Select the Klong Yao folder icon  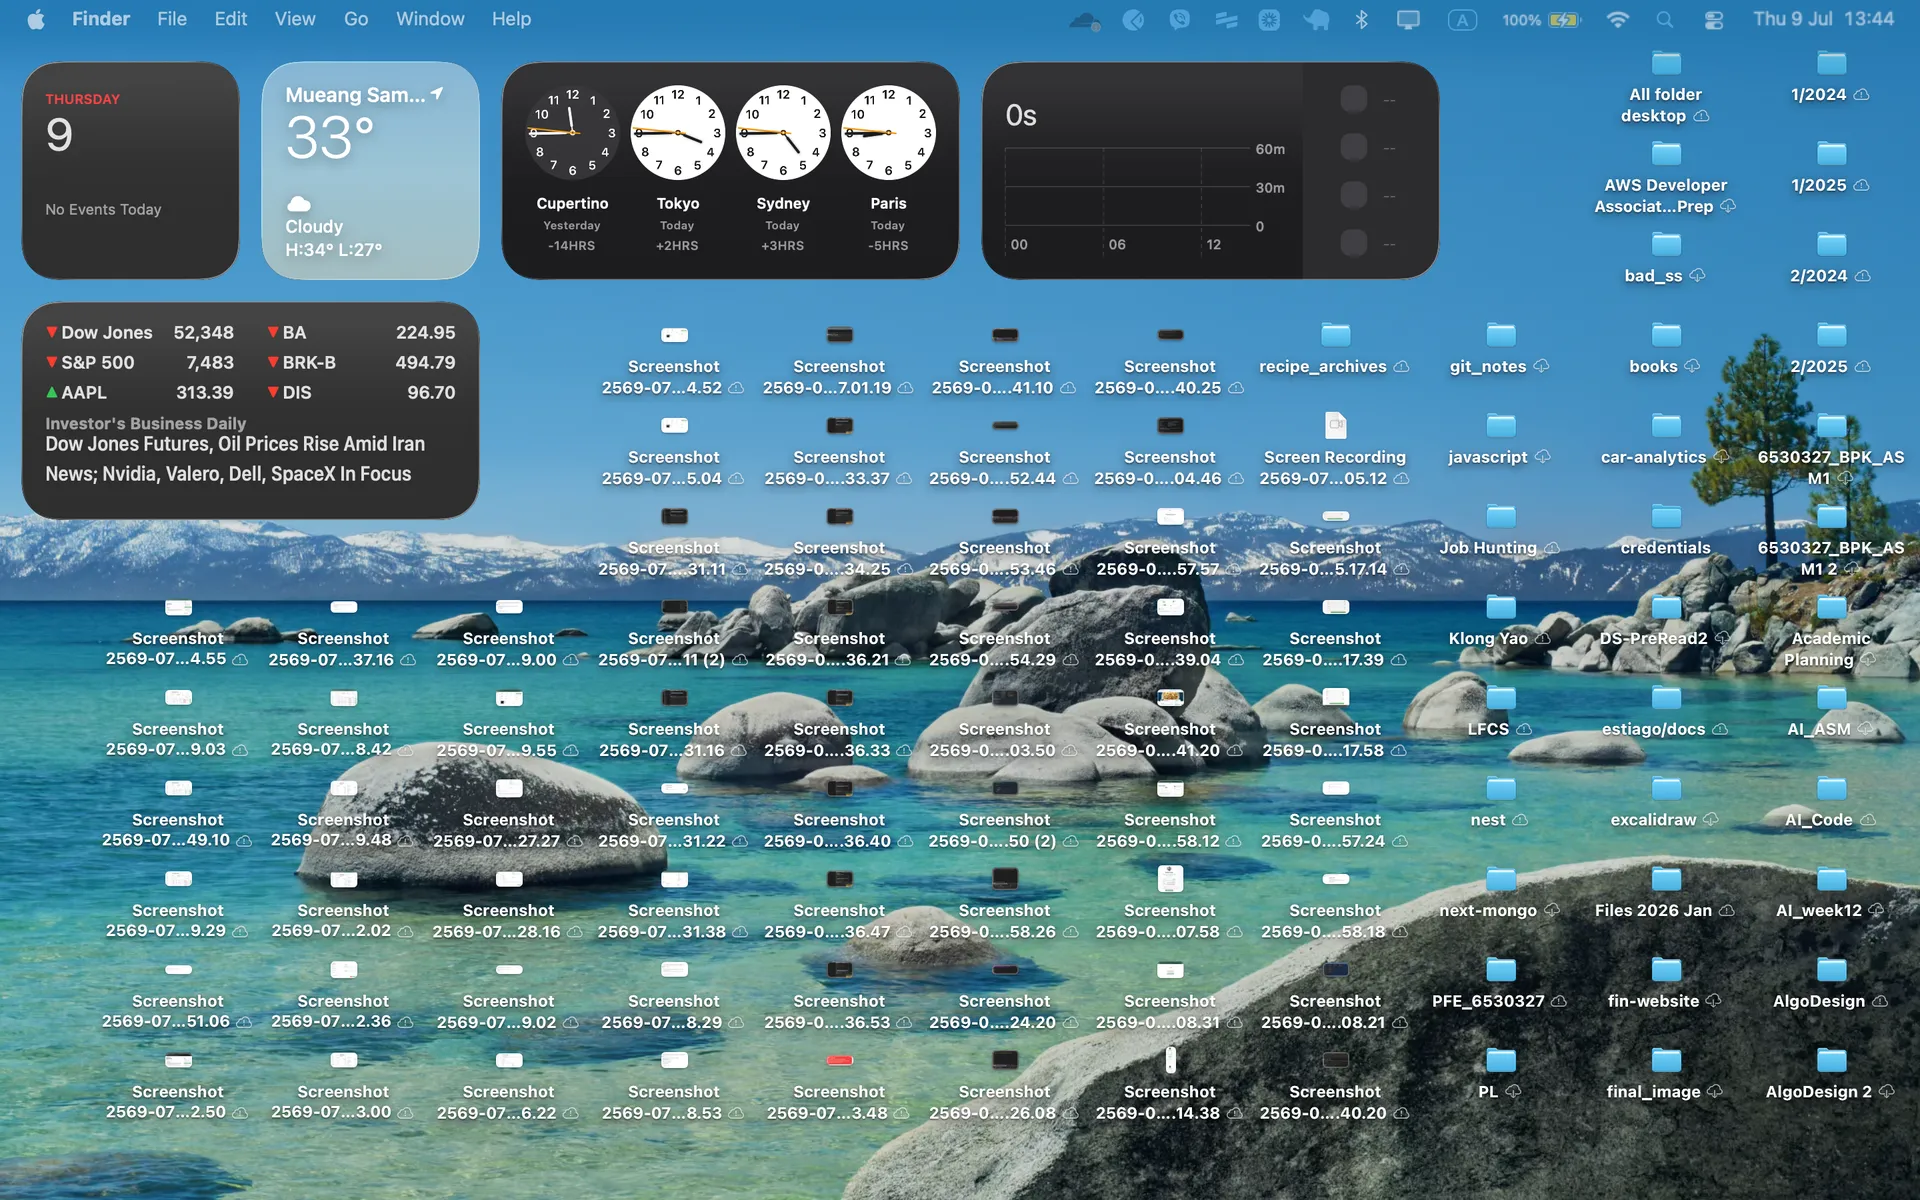pyautogui.click(x=1500, y=606)
